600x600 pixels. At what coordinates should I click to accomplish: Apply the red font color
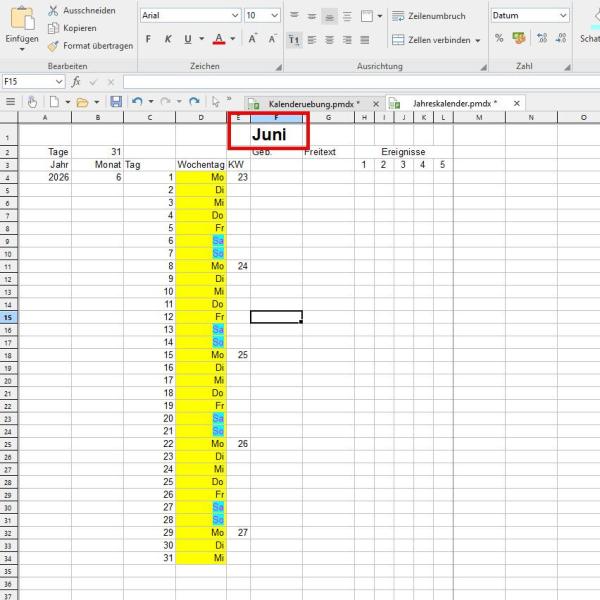(x=218, y=39)
